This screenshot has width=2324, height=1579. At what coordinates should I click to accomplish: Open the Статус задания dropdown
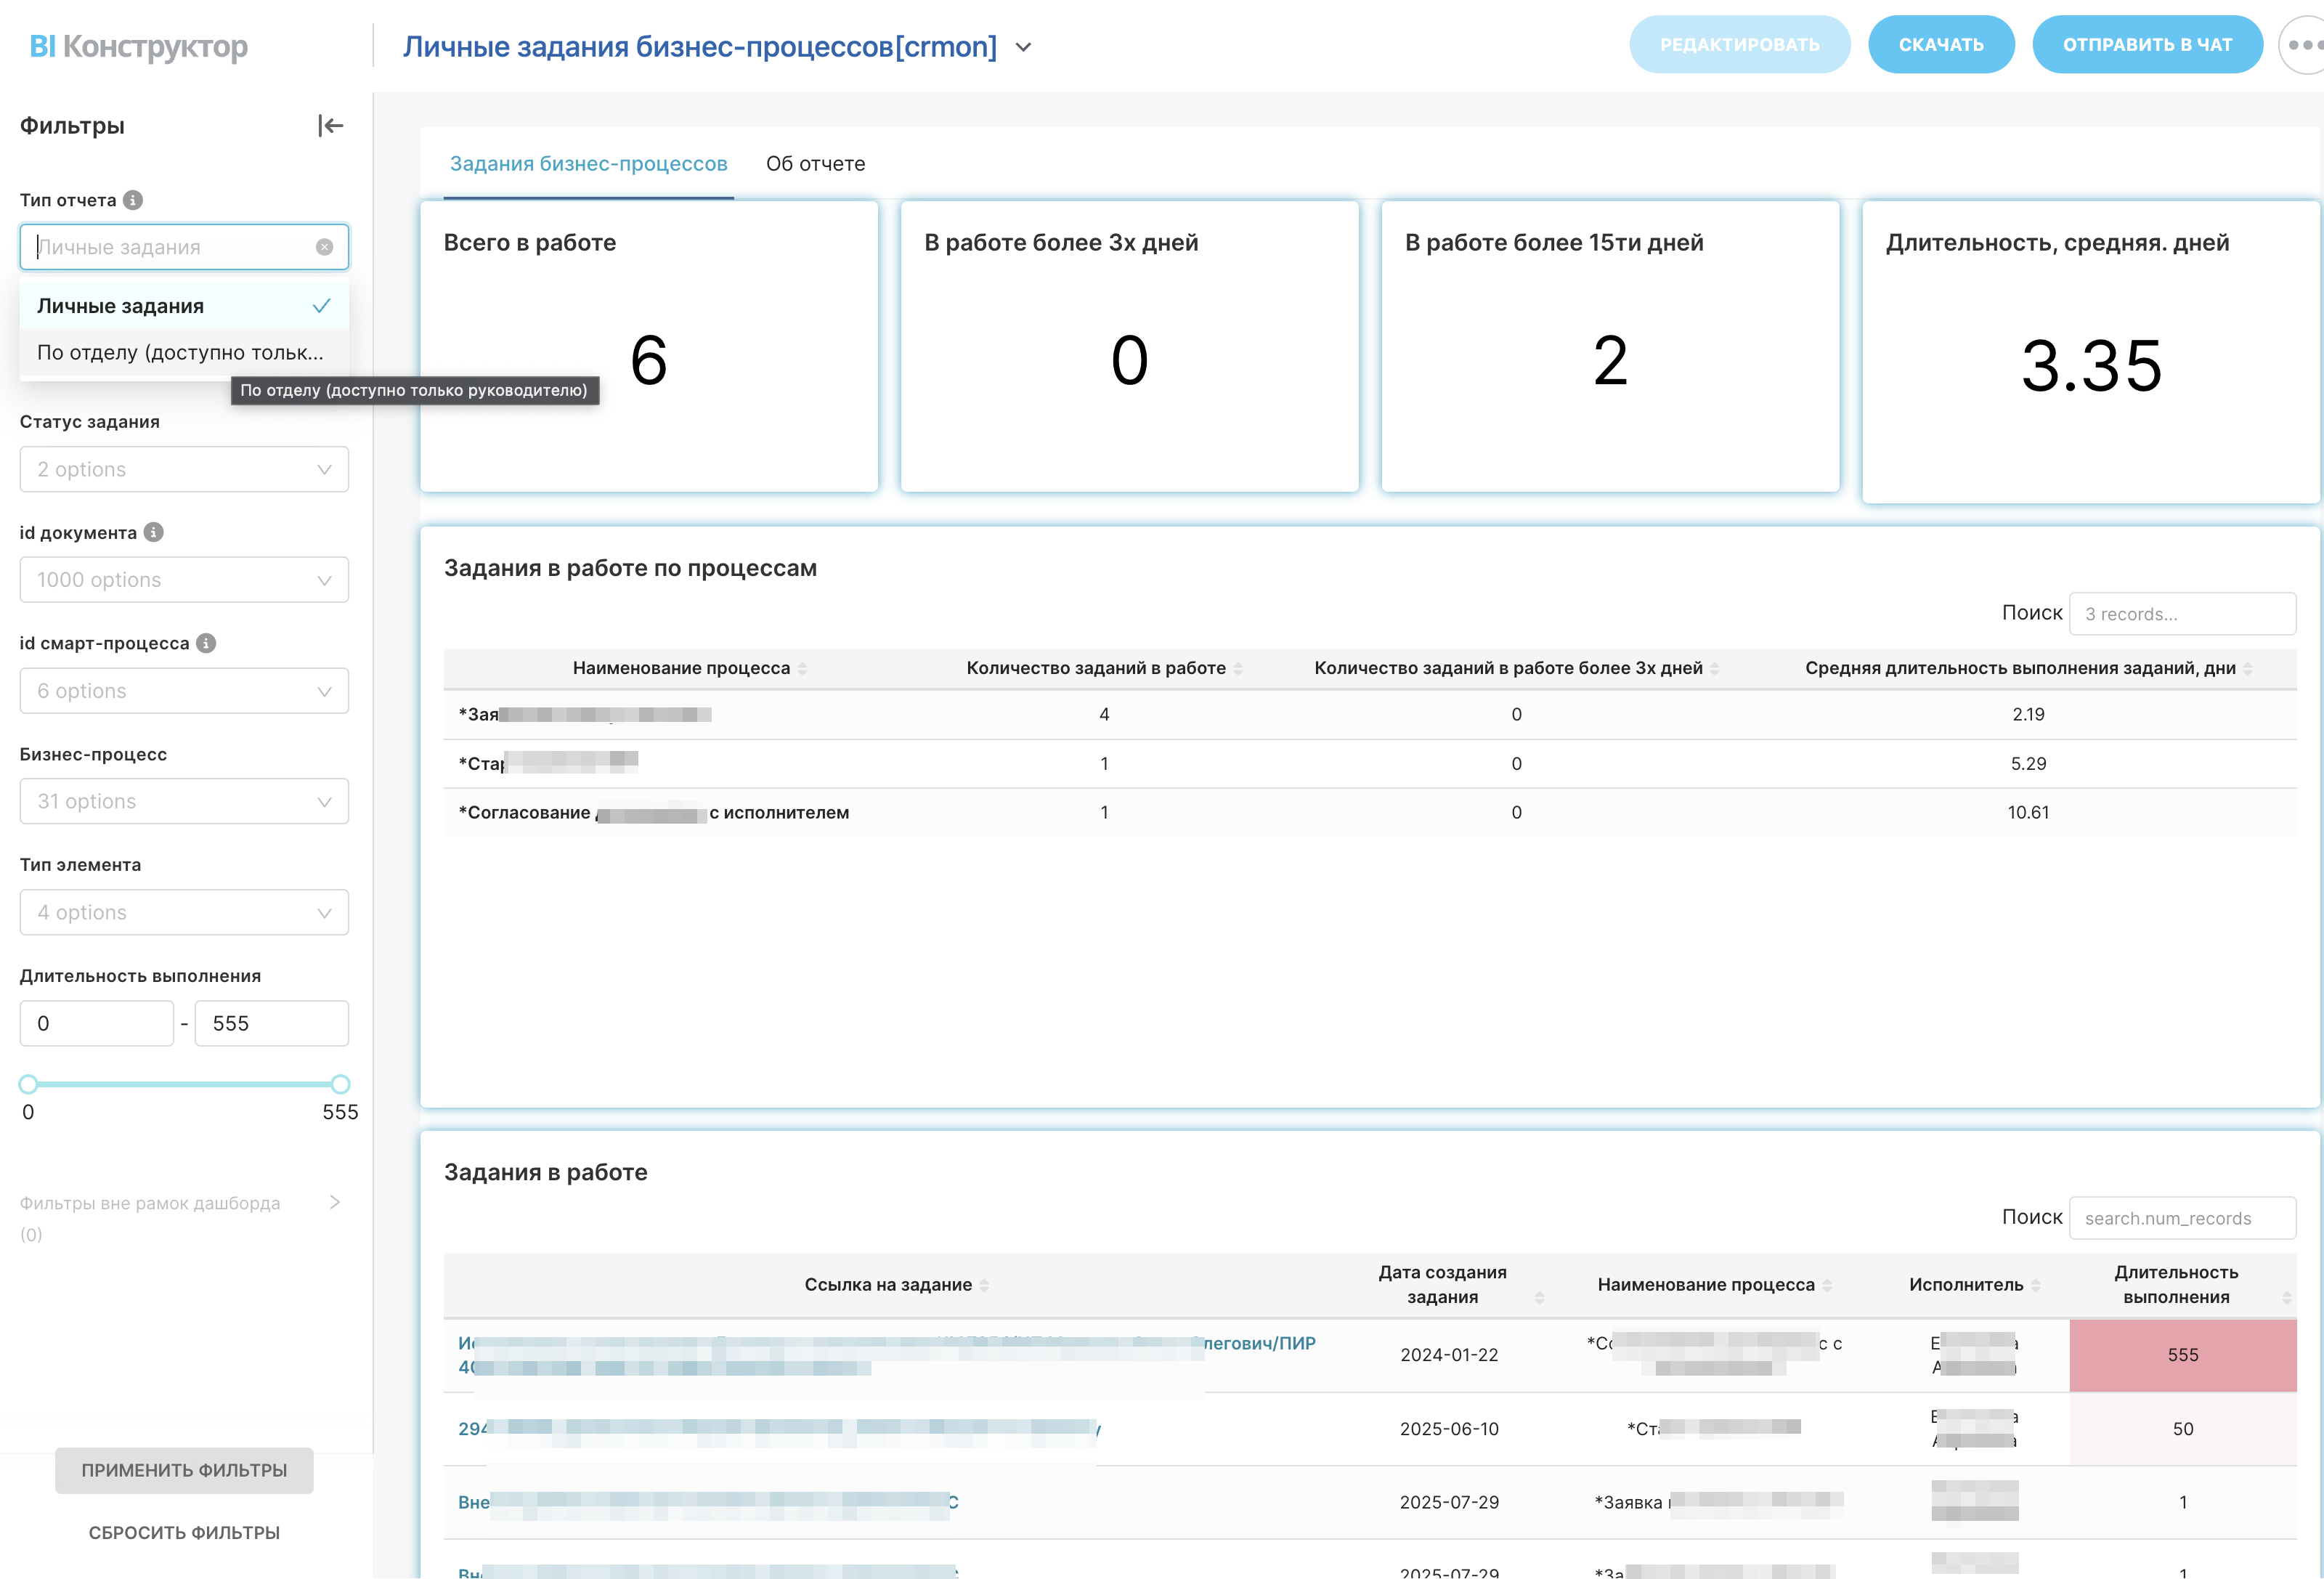pyautogui.click(x=184, y=469)
